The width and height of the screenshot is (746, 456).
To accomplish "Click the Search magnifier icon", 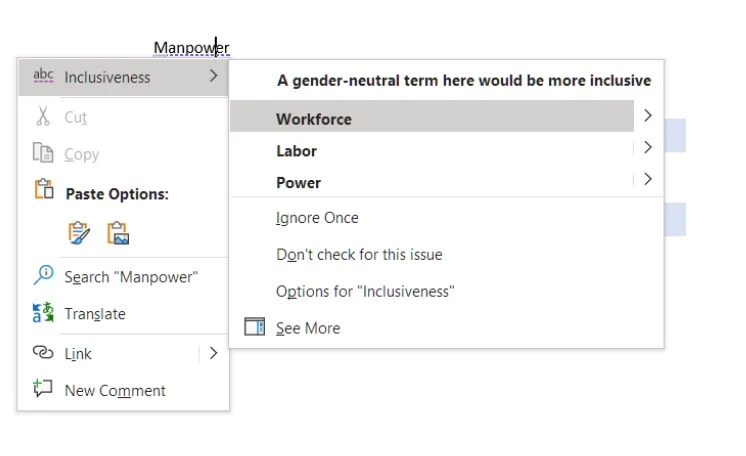I will click(43, 276).
